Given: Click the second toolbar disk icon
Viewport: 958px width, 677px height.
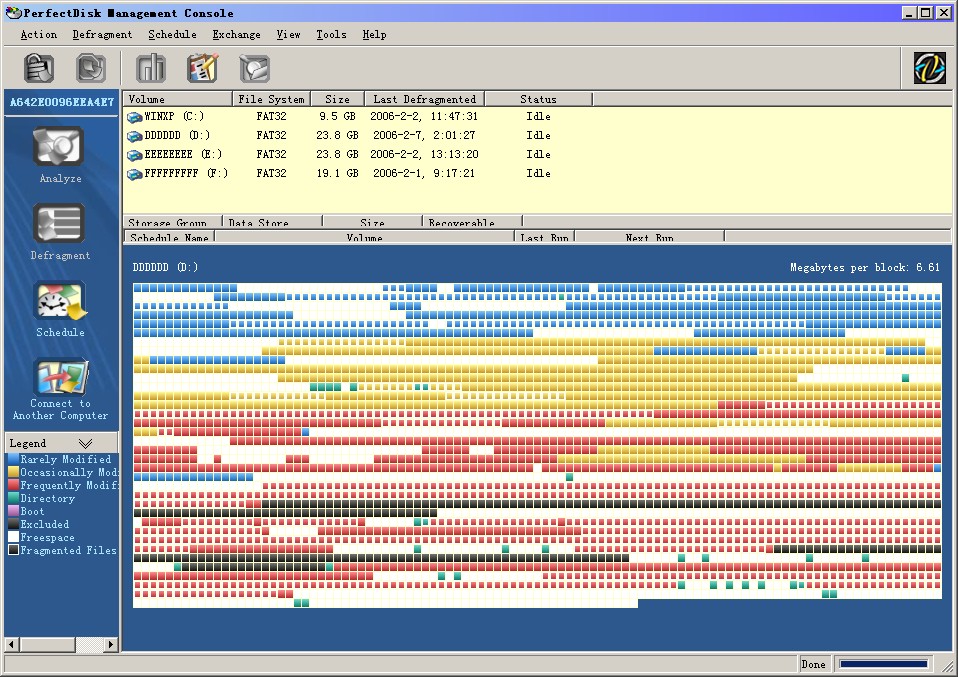Looking at the screenshot, I should pyautogui.click(x=91, y=68).
